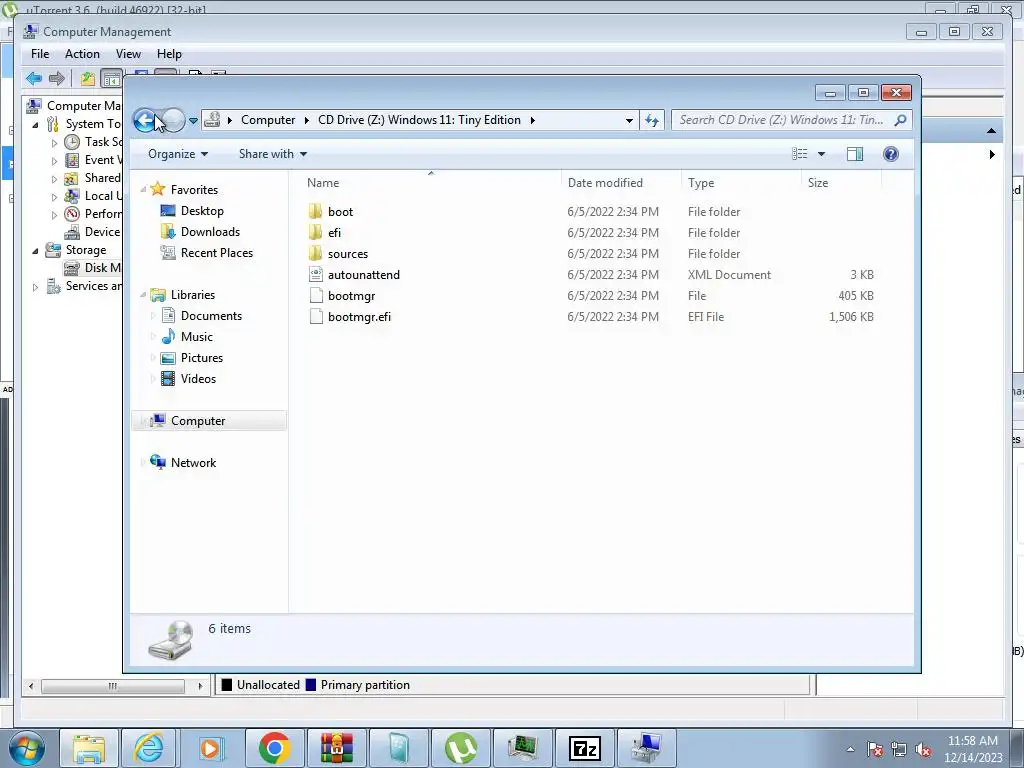Collapse the Storage tree node
Screen dimensions: 1024x768
(x=35, y=250)
